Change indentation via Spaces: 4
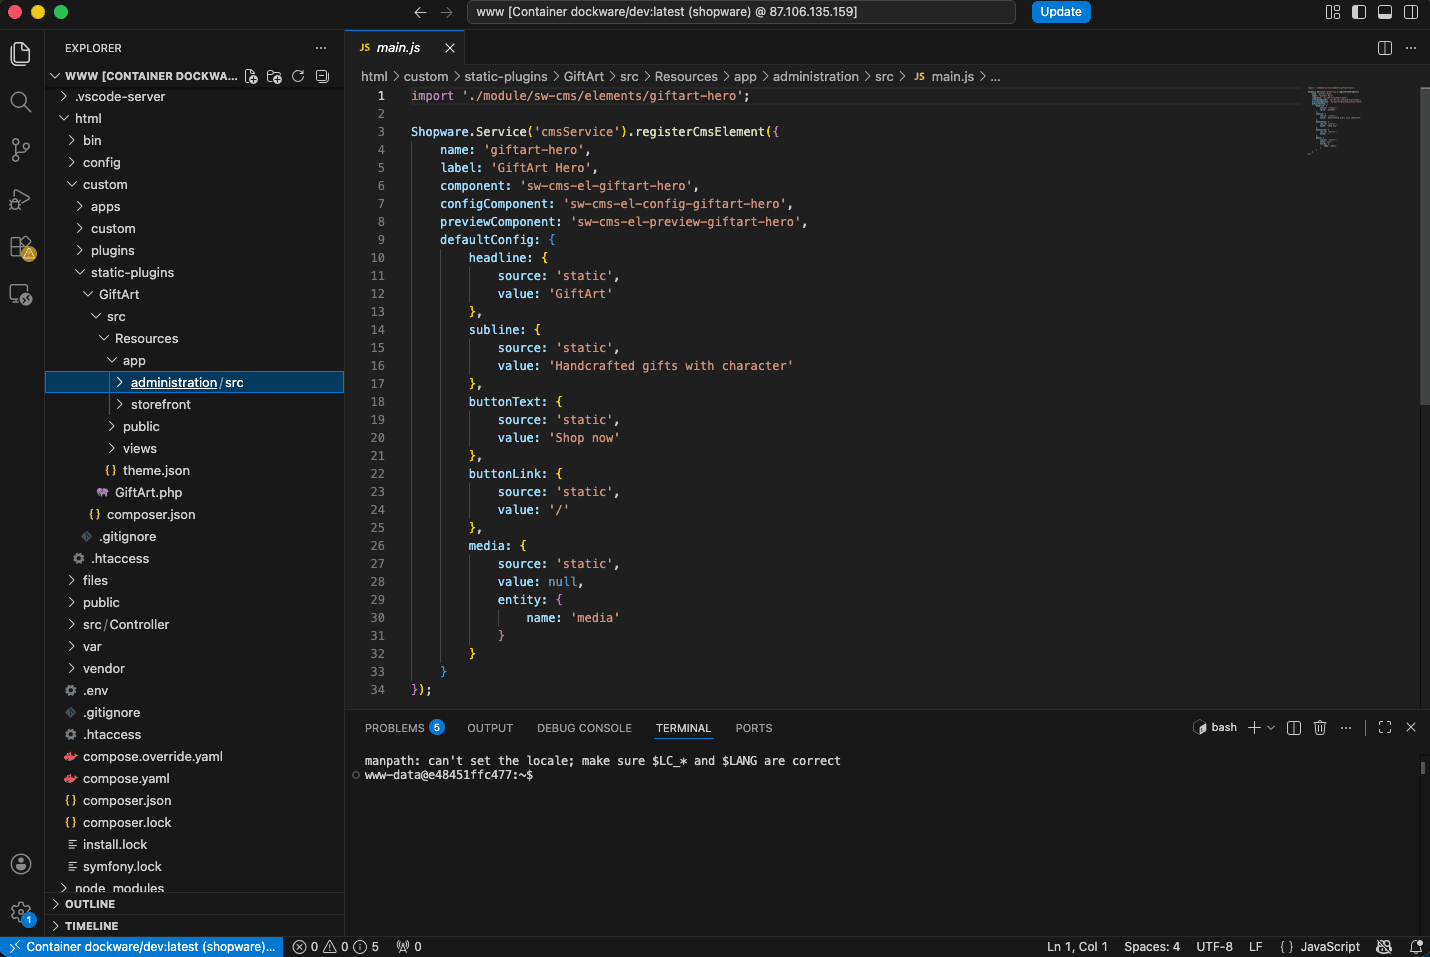 [x=1152, y=947]
